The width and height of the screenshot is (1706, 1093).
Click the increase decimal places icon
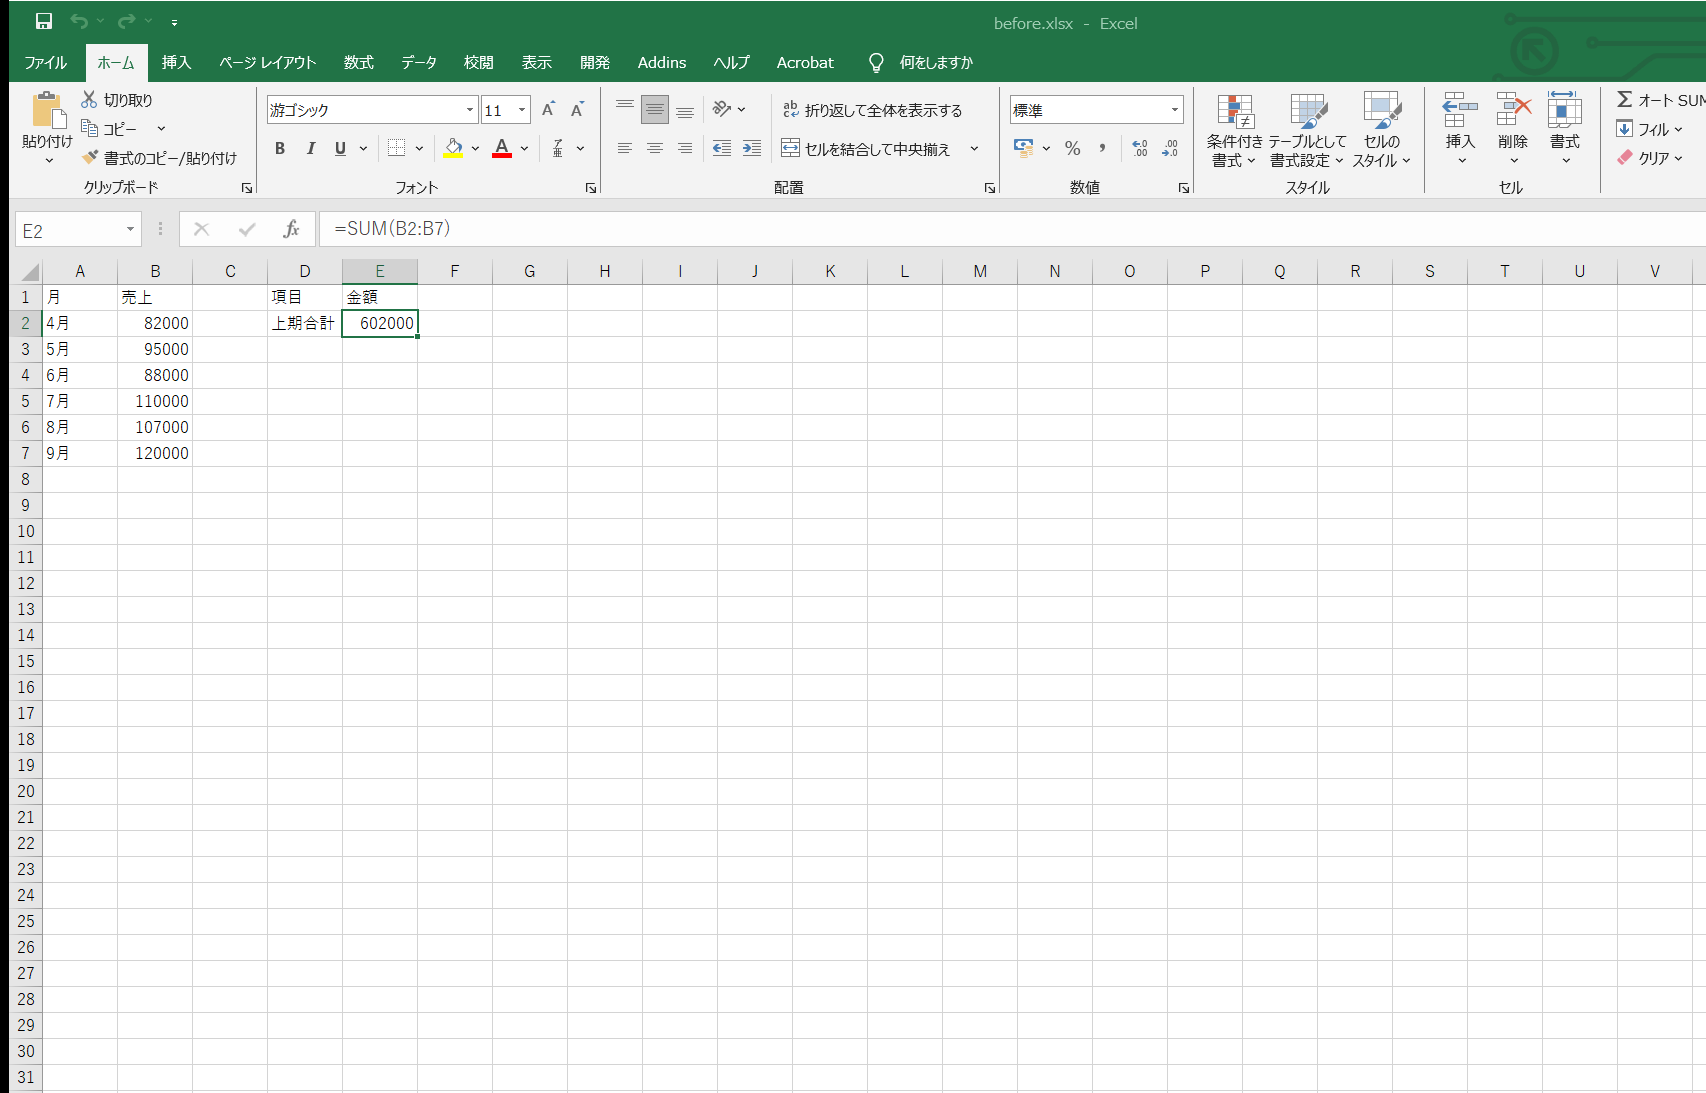click(x=1140, y=148)
